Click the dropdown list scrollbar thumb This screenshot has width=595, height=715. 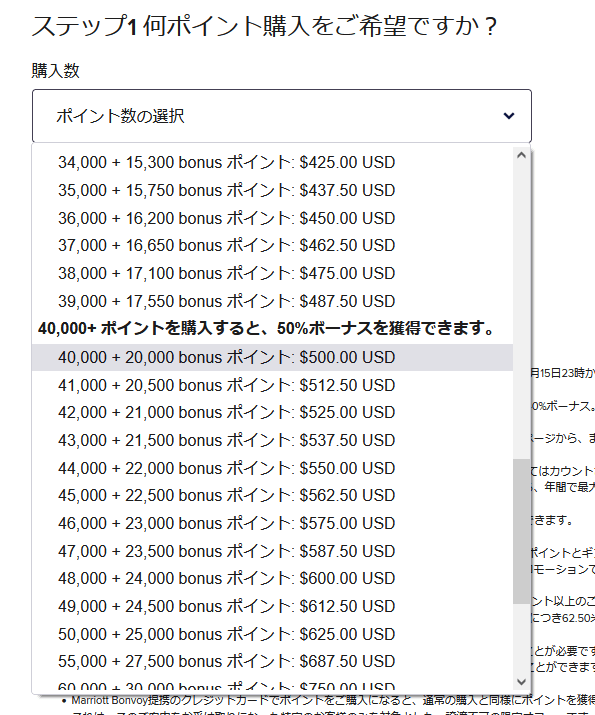pos(522,531)
